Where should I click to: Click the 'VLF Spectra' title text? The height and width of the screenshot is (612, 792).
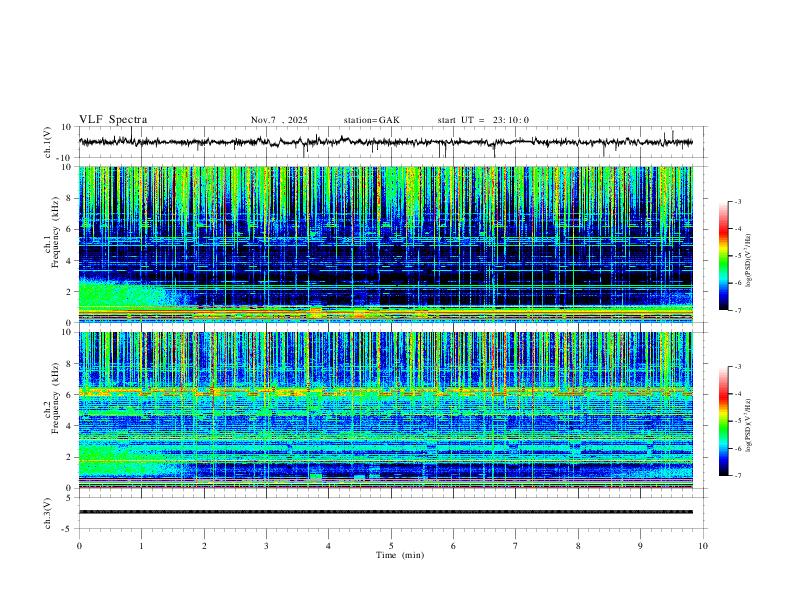[x=113, y=120]
